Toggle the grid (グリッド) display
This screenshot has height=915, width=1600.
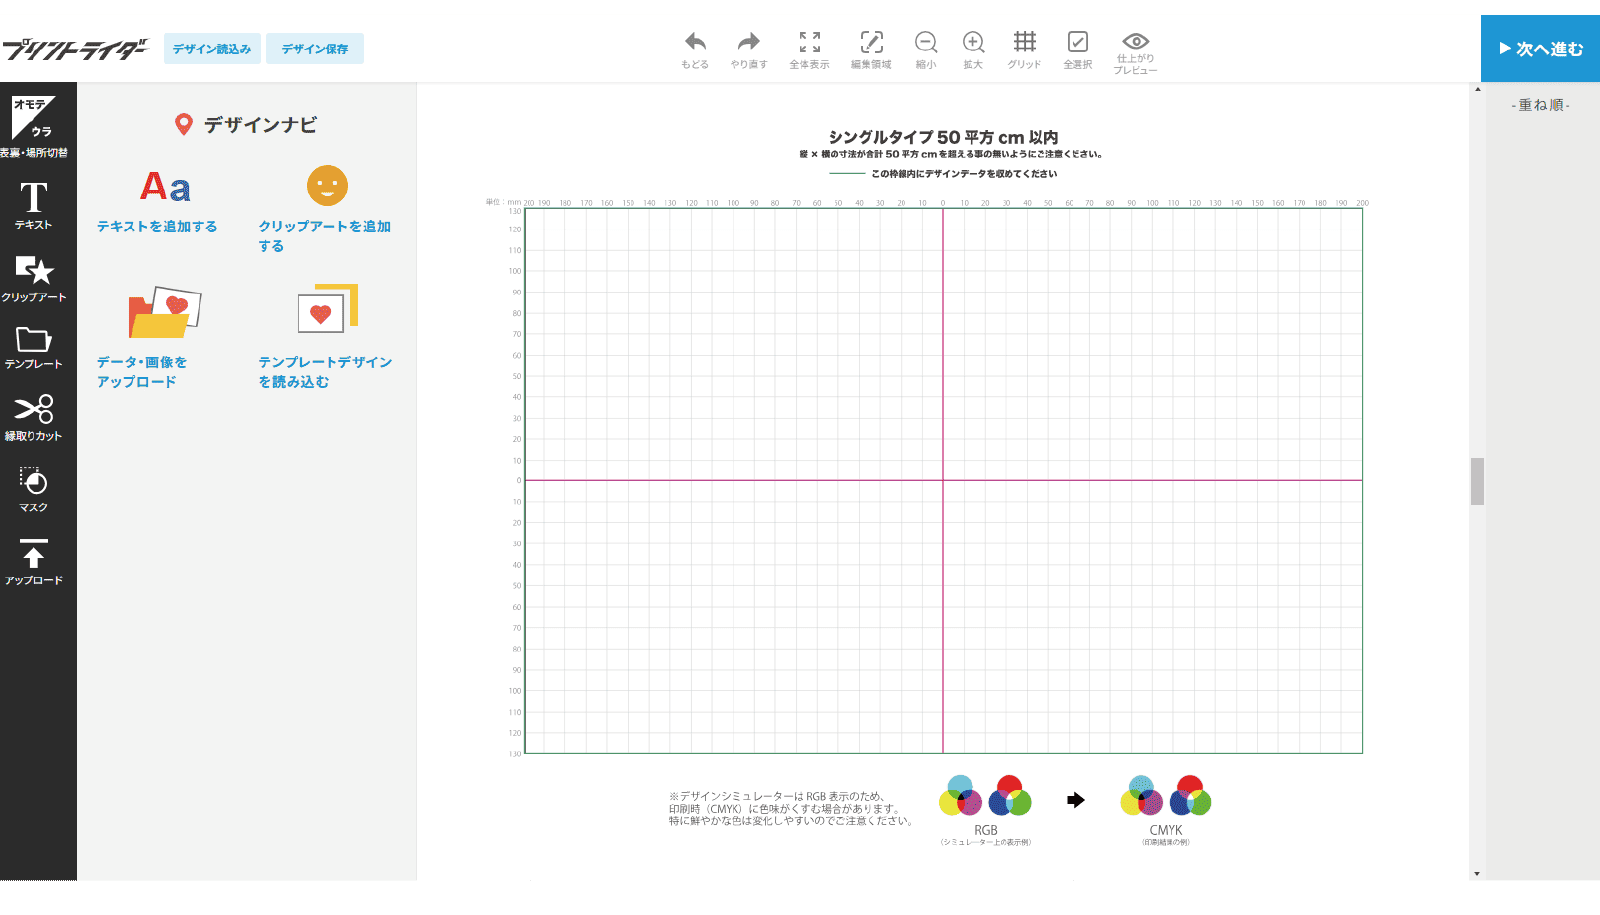point(1024,43)
